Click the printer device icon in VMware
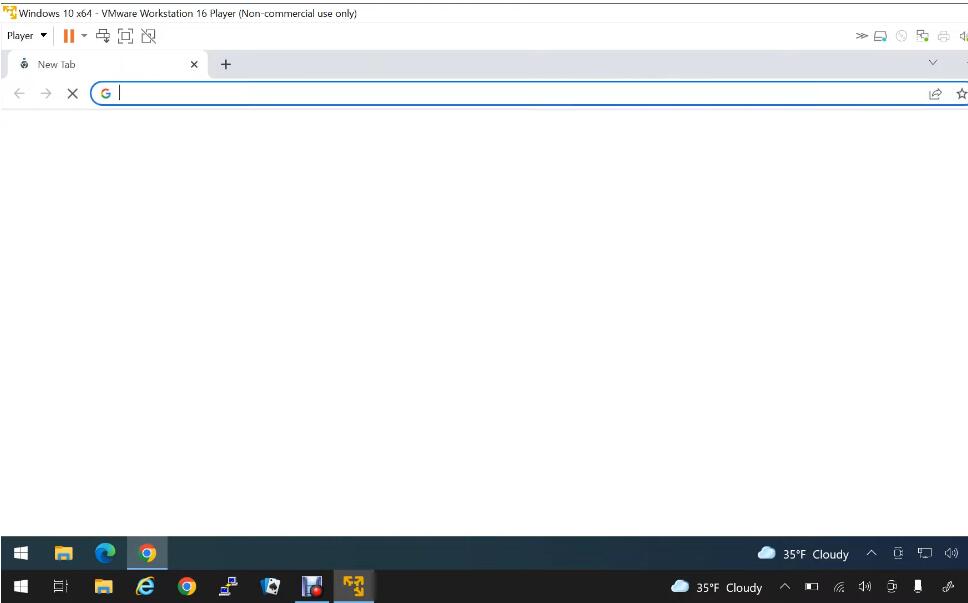This screenshot has height=603, width=968. pos(943,36)
